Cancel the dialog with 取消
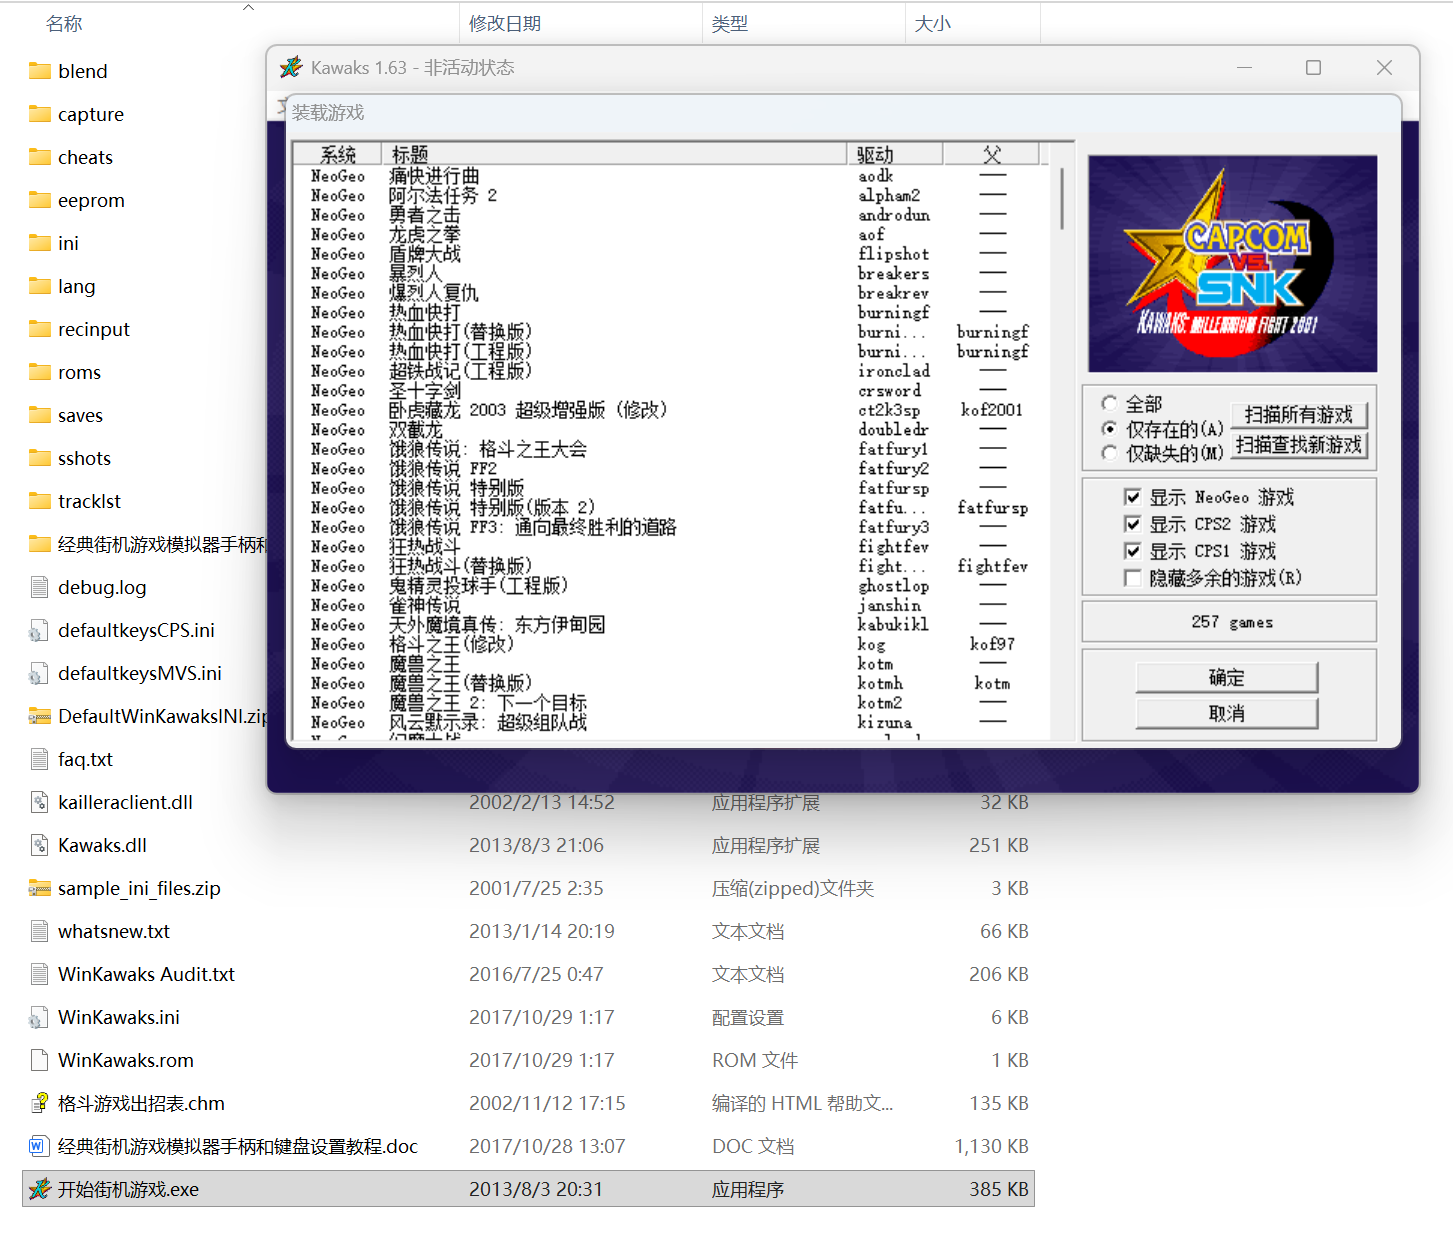The width and height of the screenshot is (1453, 1234). [1226, 714]
